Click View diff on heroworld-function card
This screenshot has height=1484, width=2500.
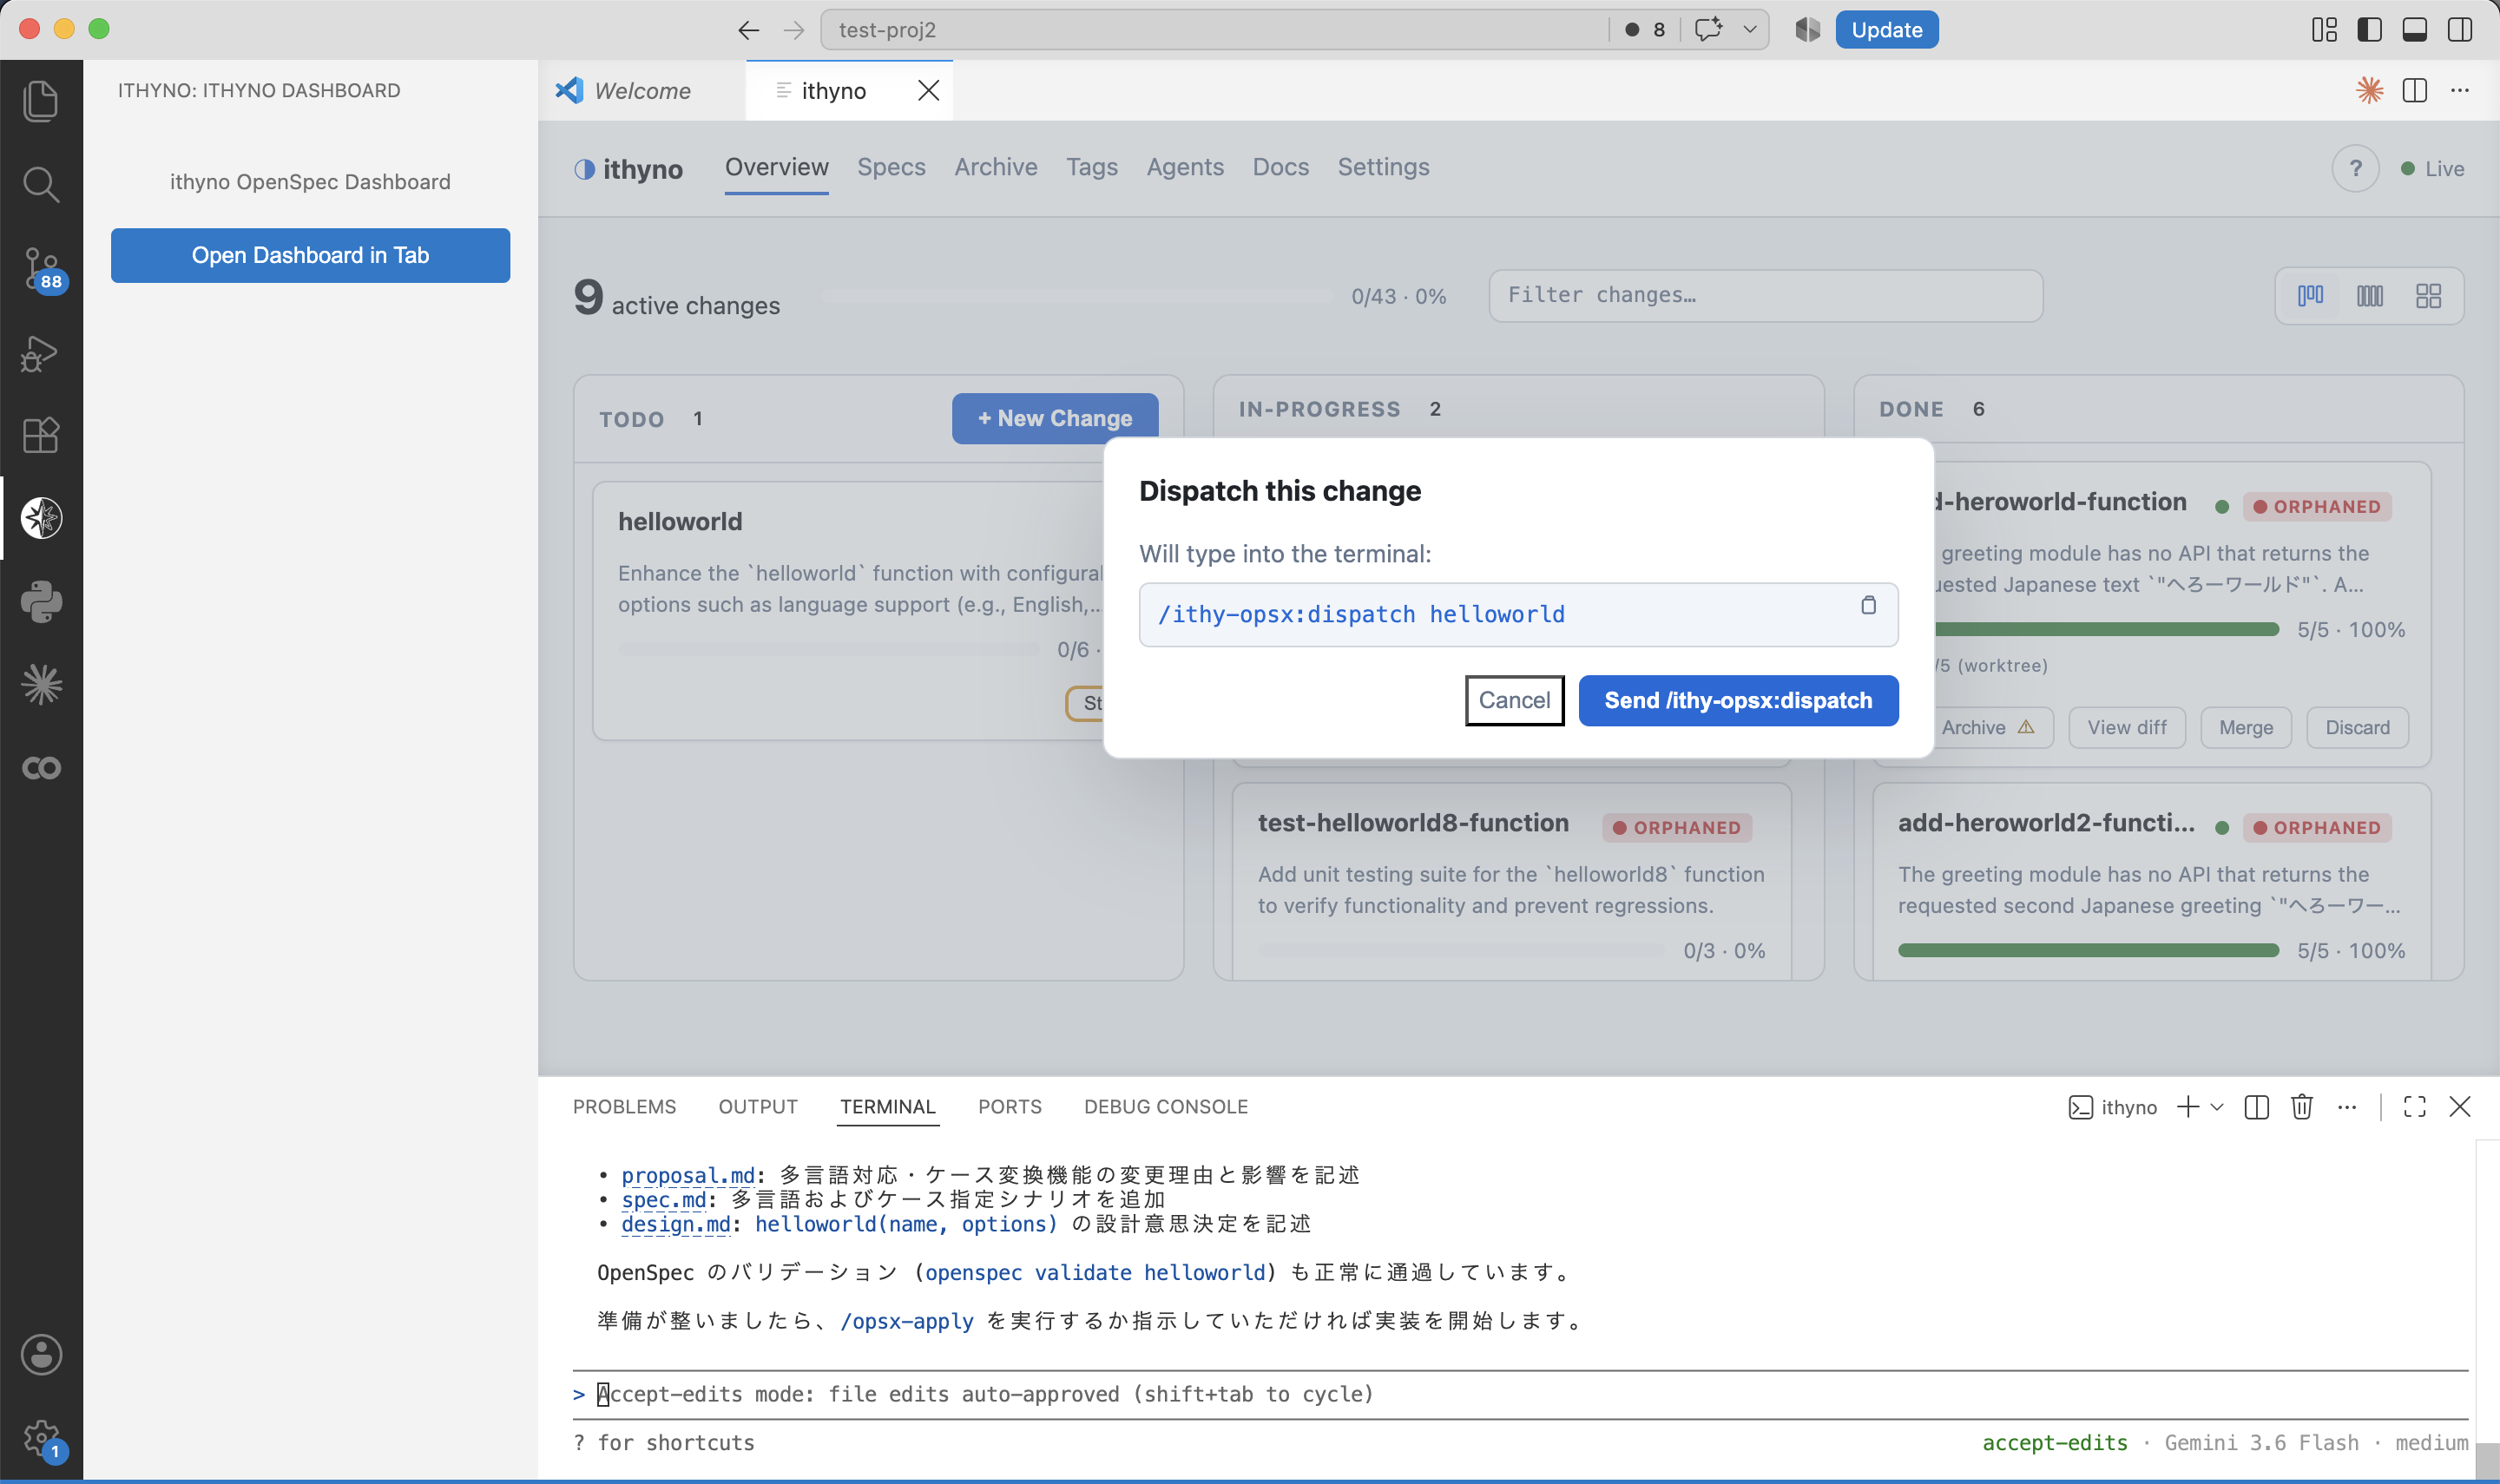pyautogui.click(x=2127, y=728)
